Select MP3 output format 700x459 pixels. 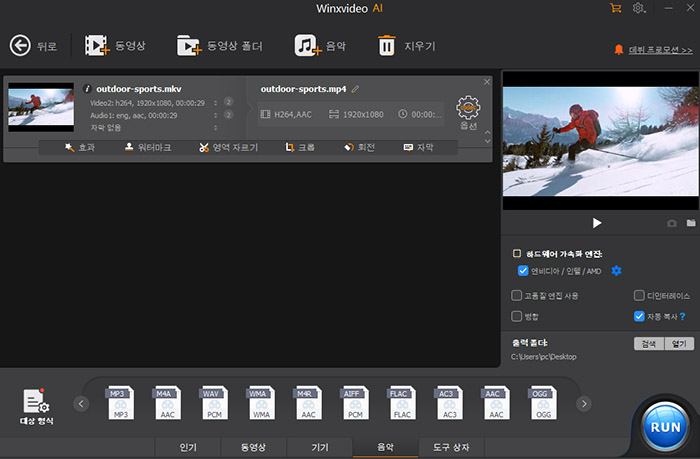[x=121, y=403]
